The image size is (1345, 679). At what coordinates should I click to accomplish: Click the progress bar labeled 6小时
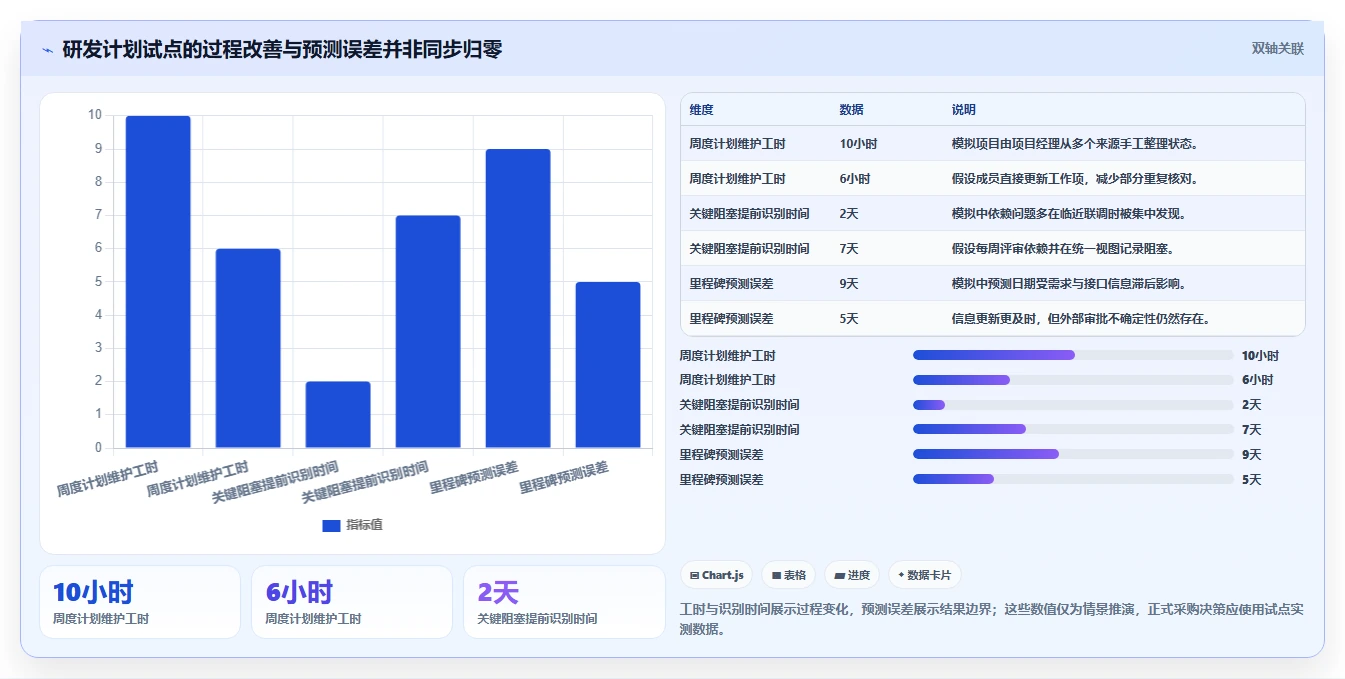tap(1073, 380)
